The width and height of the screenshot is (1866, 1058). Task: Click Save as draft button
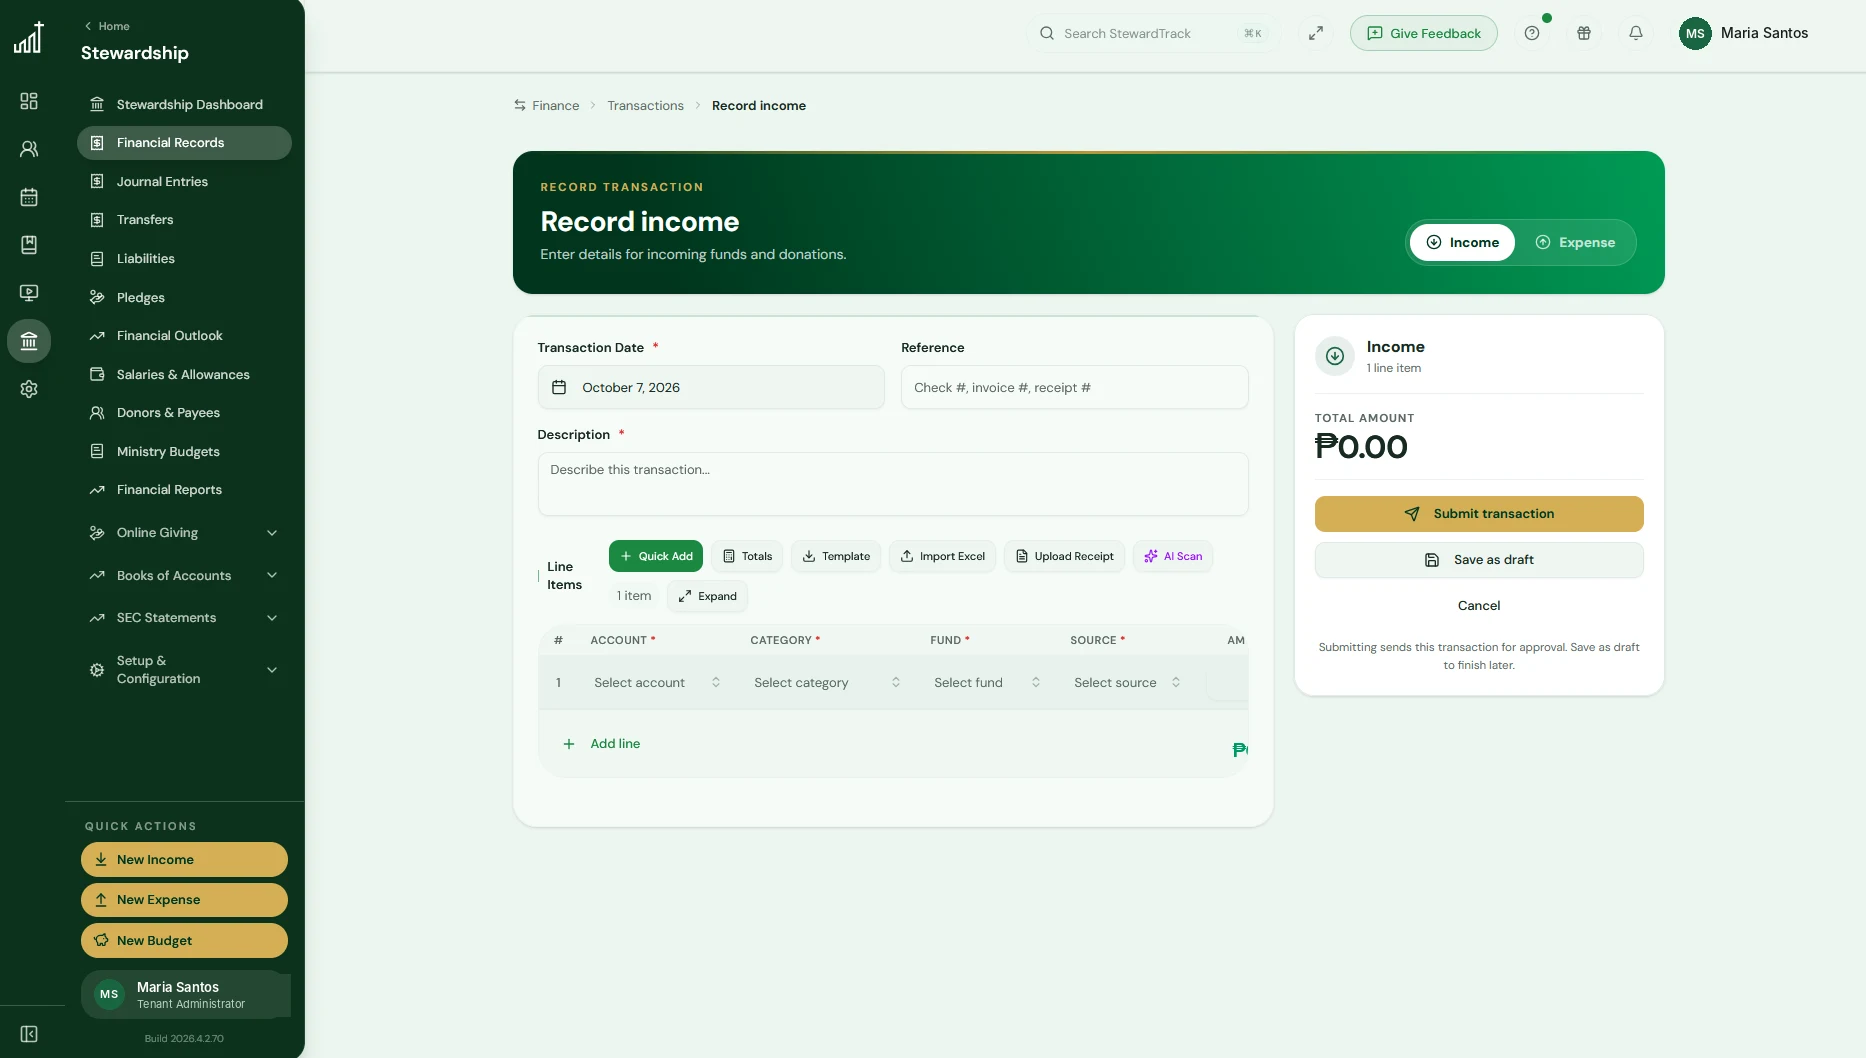[1479, 560]
